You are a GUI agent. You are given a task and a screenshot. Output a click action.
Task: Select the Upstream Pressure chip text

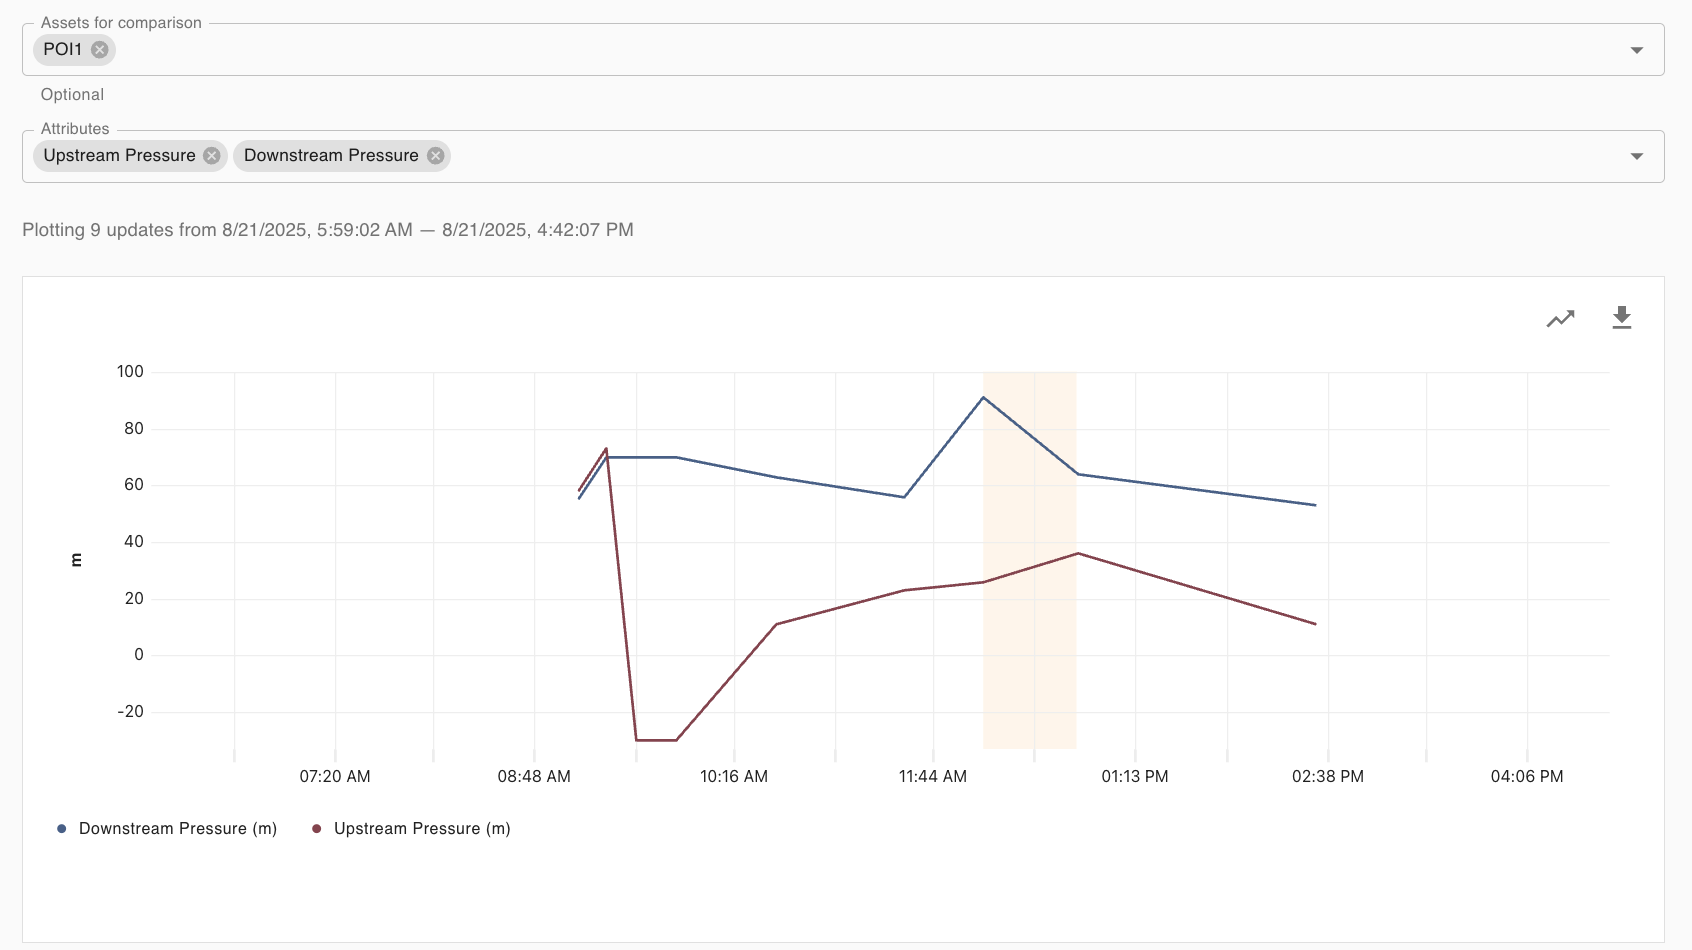tap(119, 156)
